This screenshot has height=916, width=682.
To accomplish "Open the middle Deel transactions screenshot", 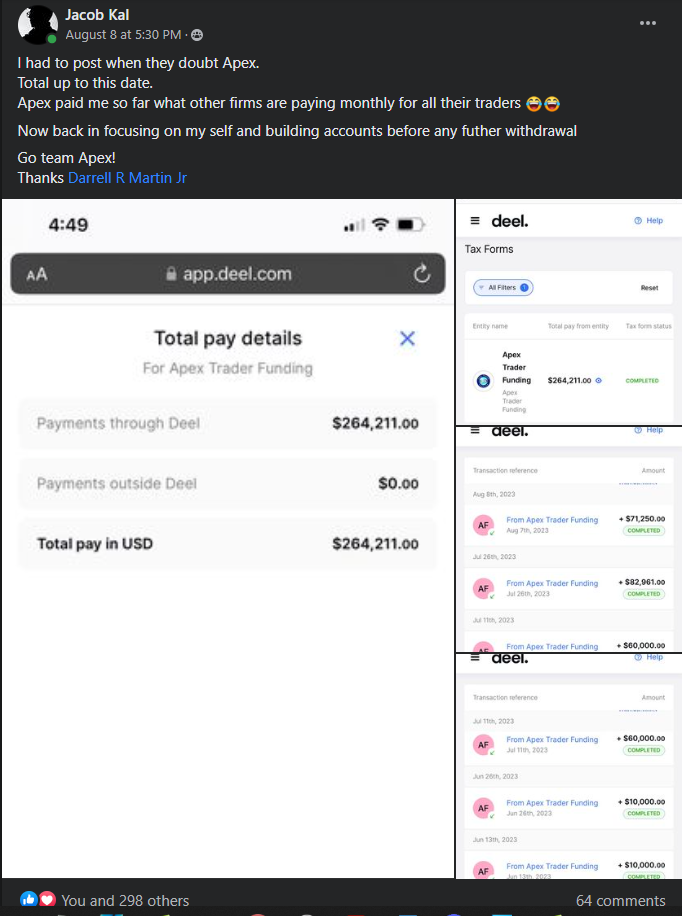I will point(569,539).
